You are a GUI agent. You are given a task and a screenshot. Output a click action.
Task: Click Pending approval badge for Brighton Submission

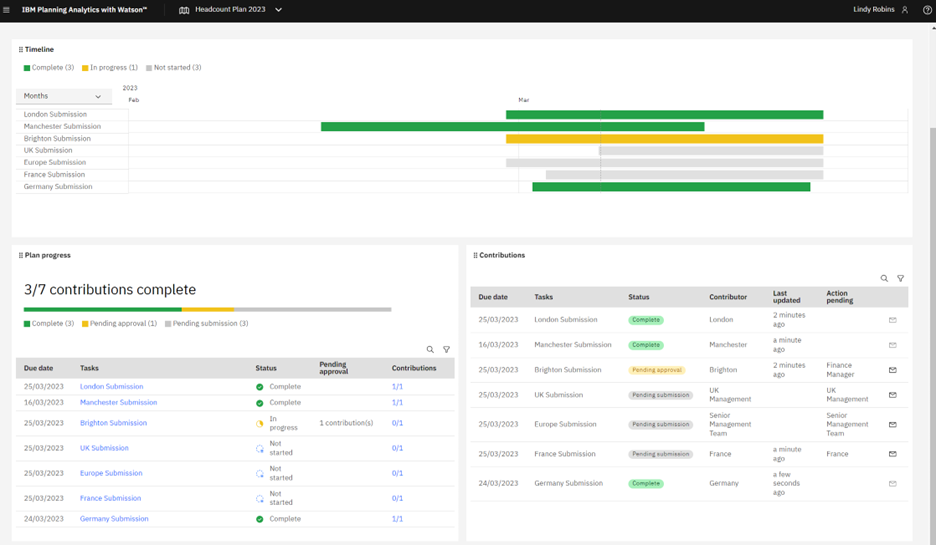tap(657, 370)
